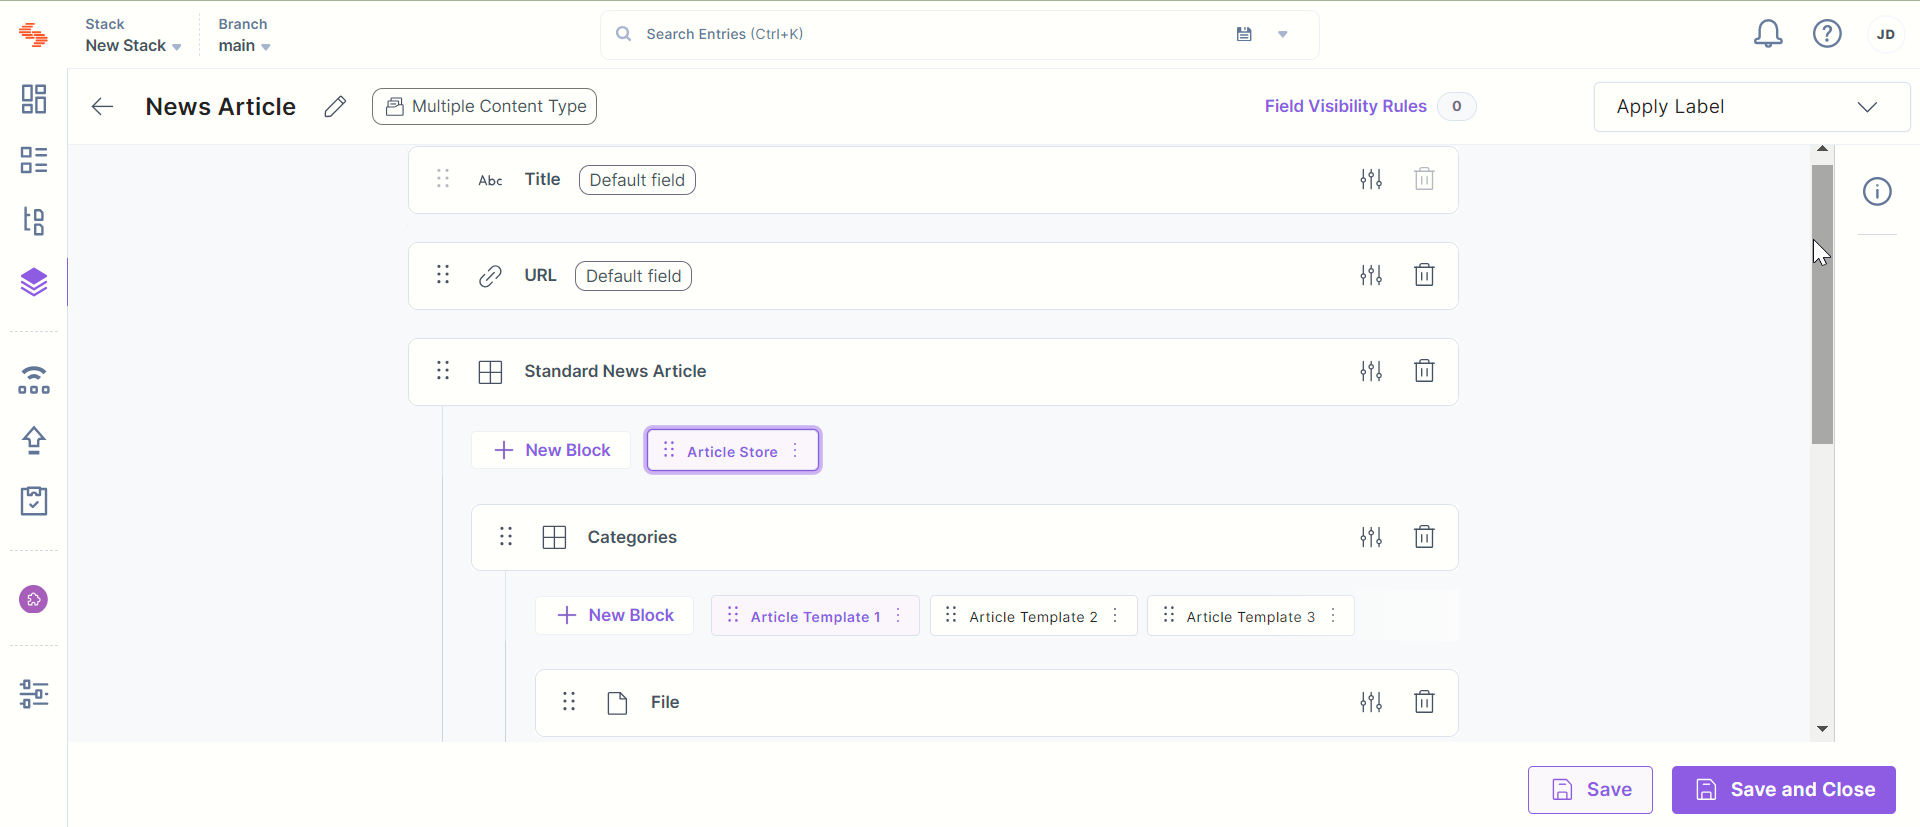Viewport: 1920px width, 827px height.
Task: Open the search bar dropdown arrow
Action: click(x=1283, y=35)
